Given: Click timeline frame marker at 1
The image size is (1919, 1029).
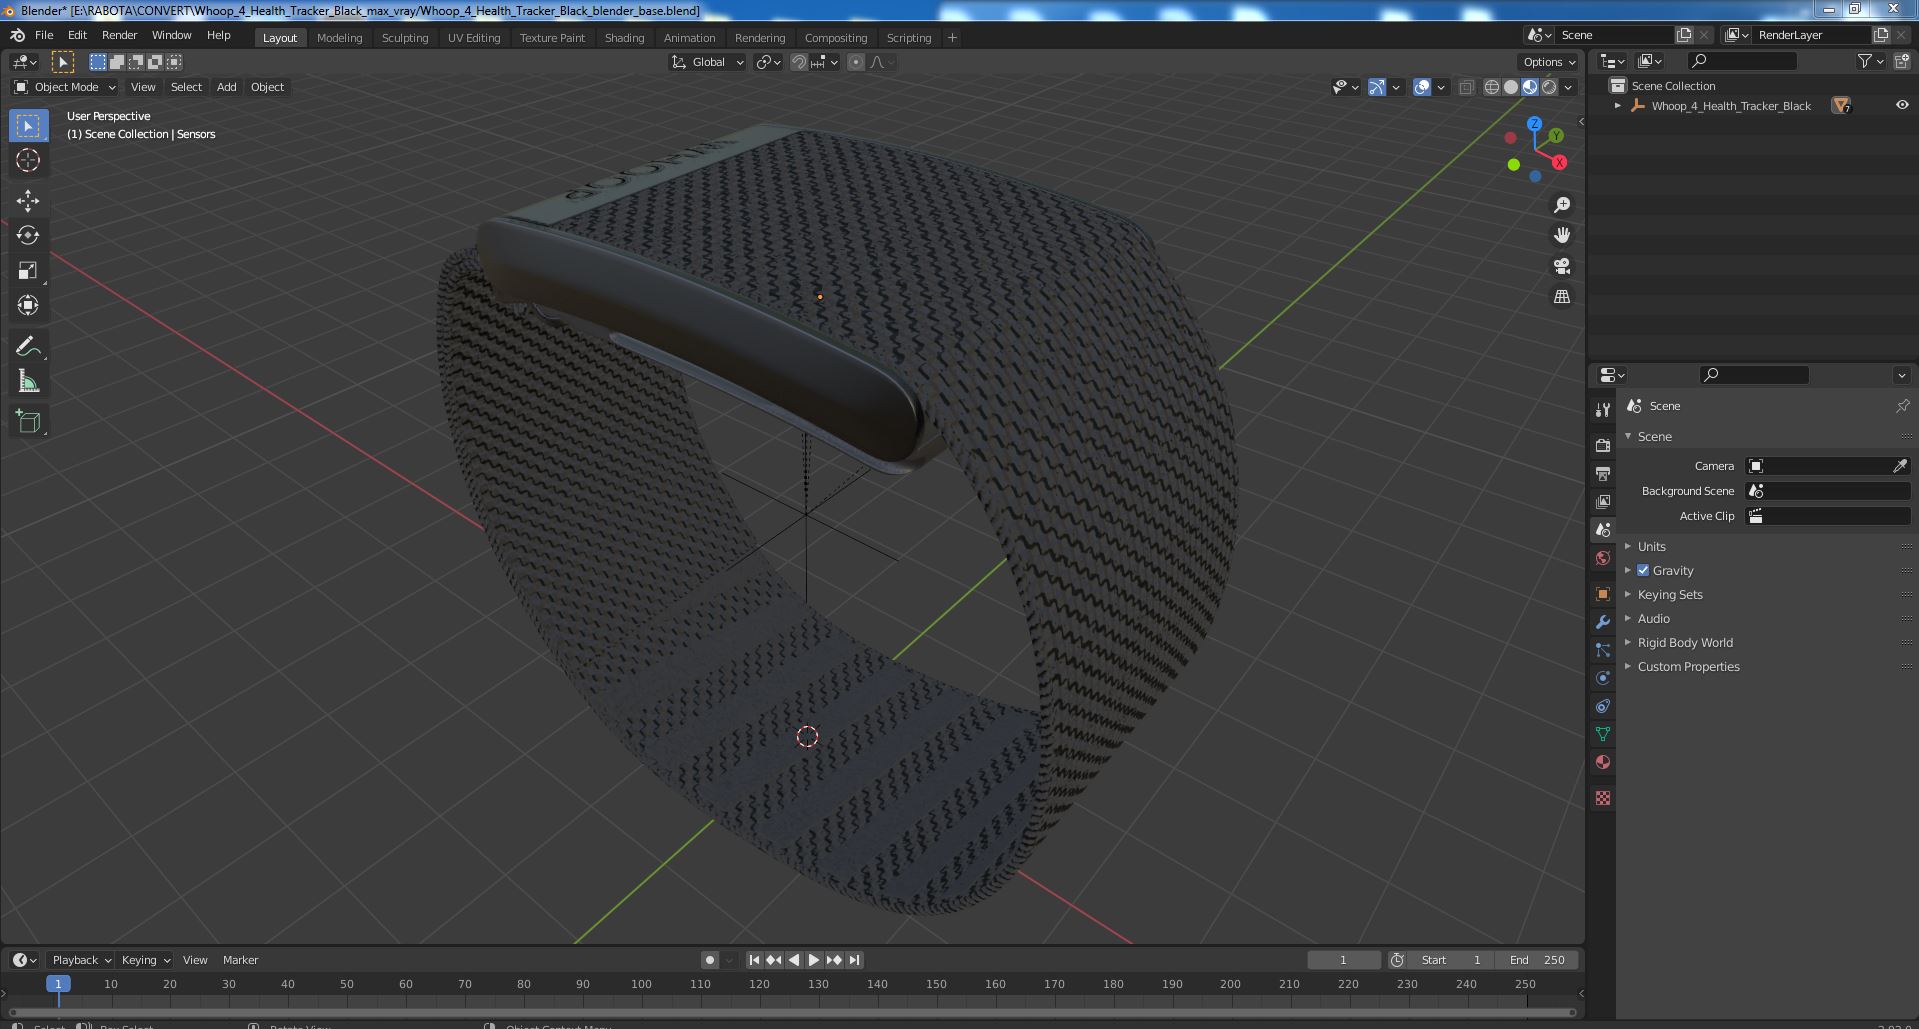Looking at the screenshot, I should [x=58, y=984].
